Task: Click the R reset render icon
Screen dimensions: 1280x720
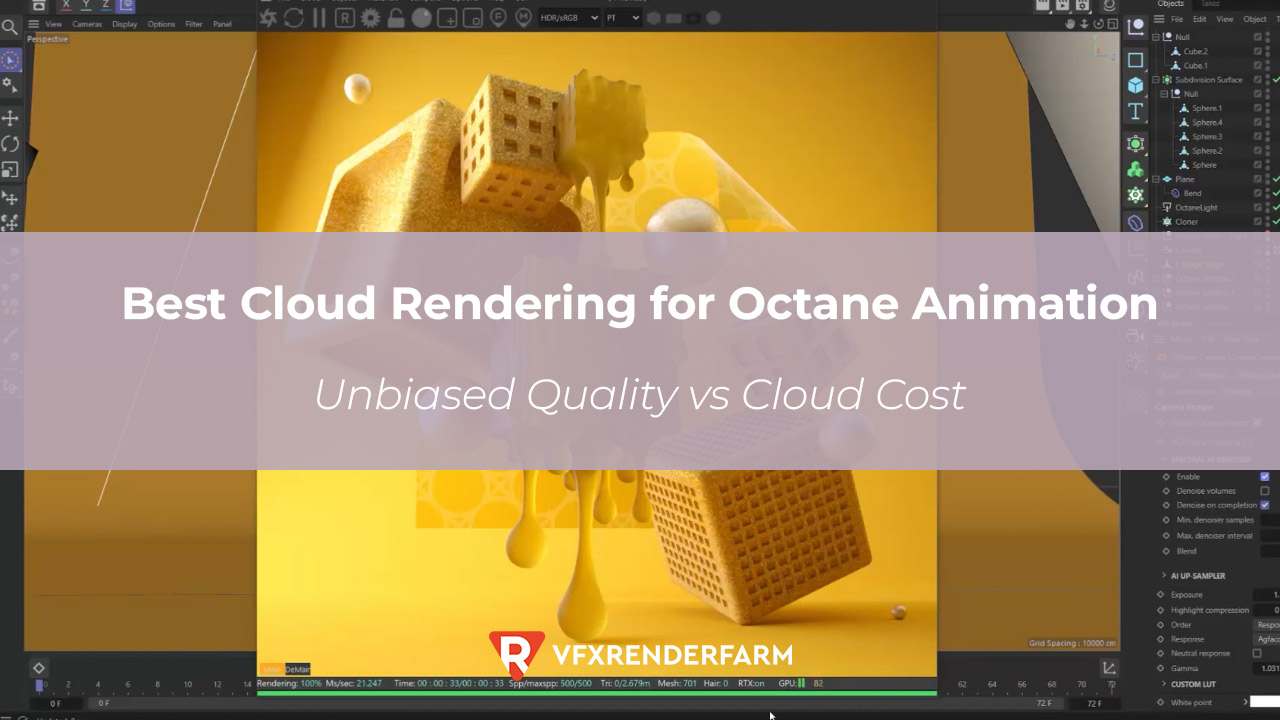Action: click(345, 17)
